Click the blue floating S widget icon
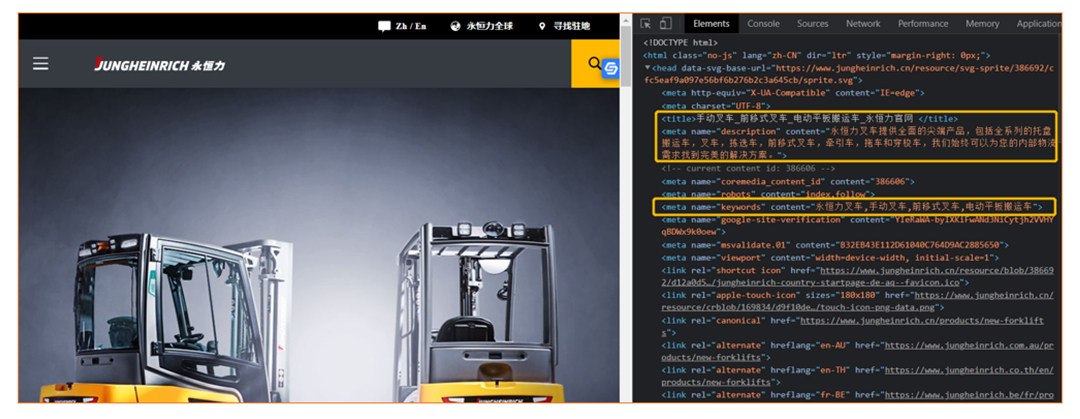The width and height of the screenshot is (1080, 419). tap(611, 68)
